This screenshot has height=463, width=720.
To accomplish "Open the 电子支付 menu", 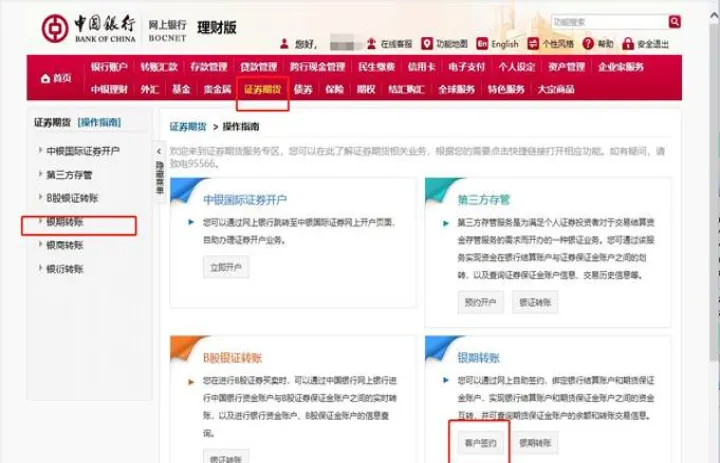I will [x=467, y=67].
